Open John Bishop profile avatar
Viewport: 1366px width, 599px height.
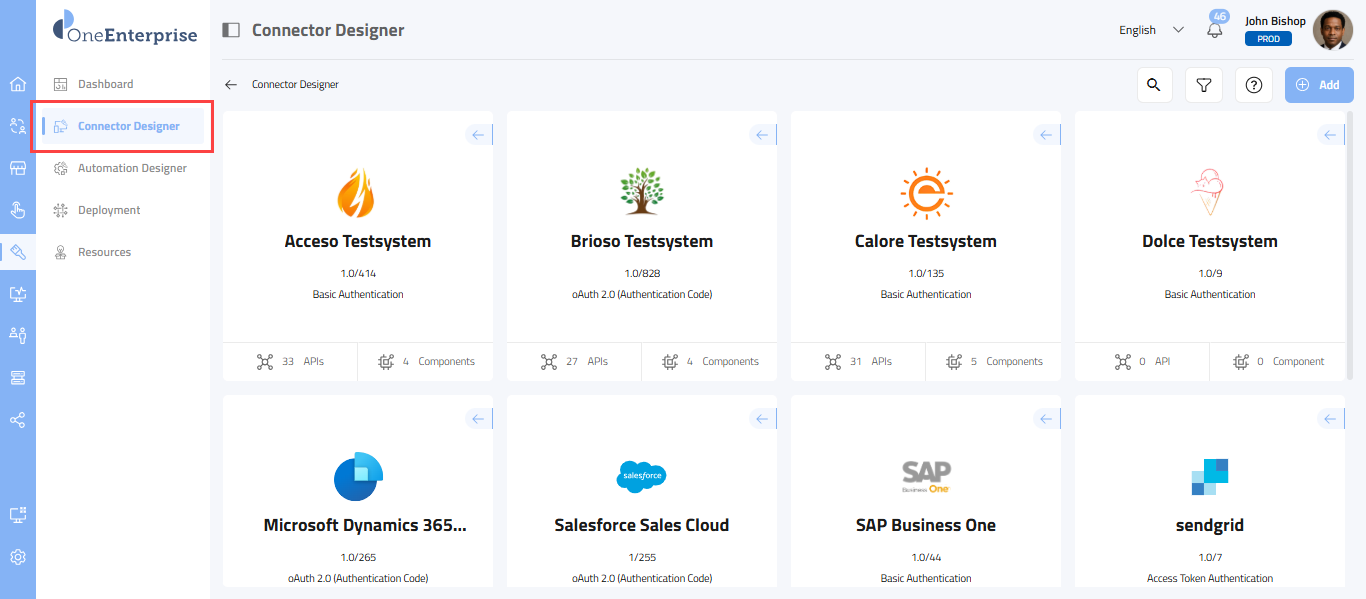pos(1332,30)
